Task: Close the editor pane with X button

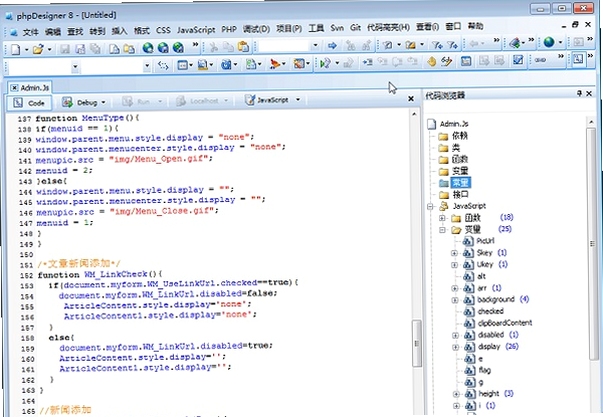Action: click(411, 99)
